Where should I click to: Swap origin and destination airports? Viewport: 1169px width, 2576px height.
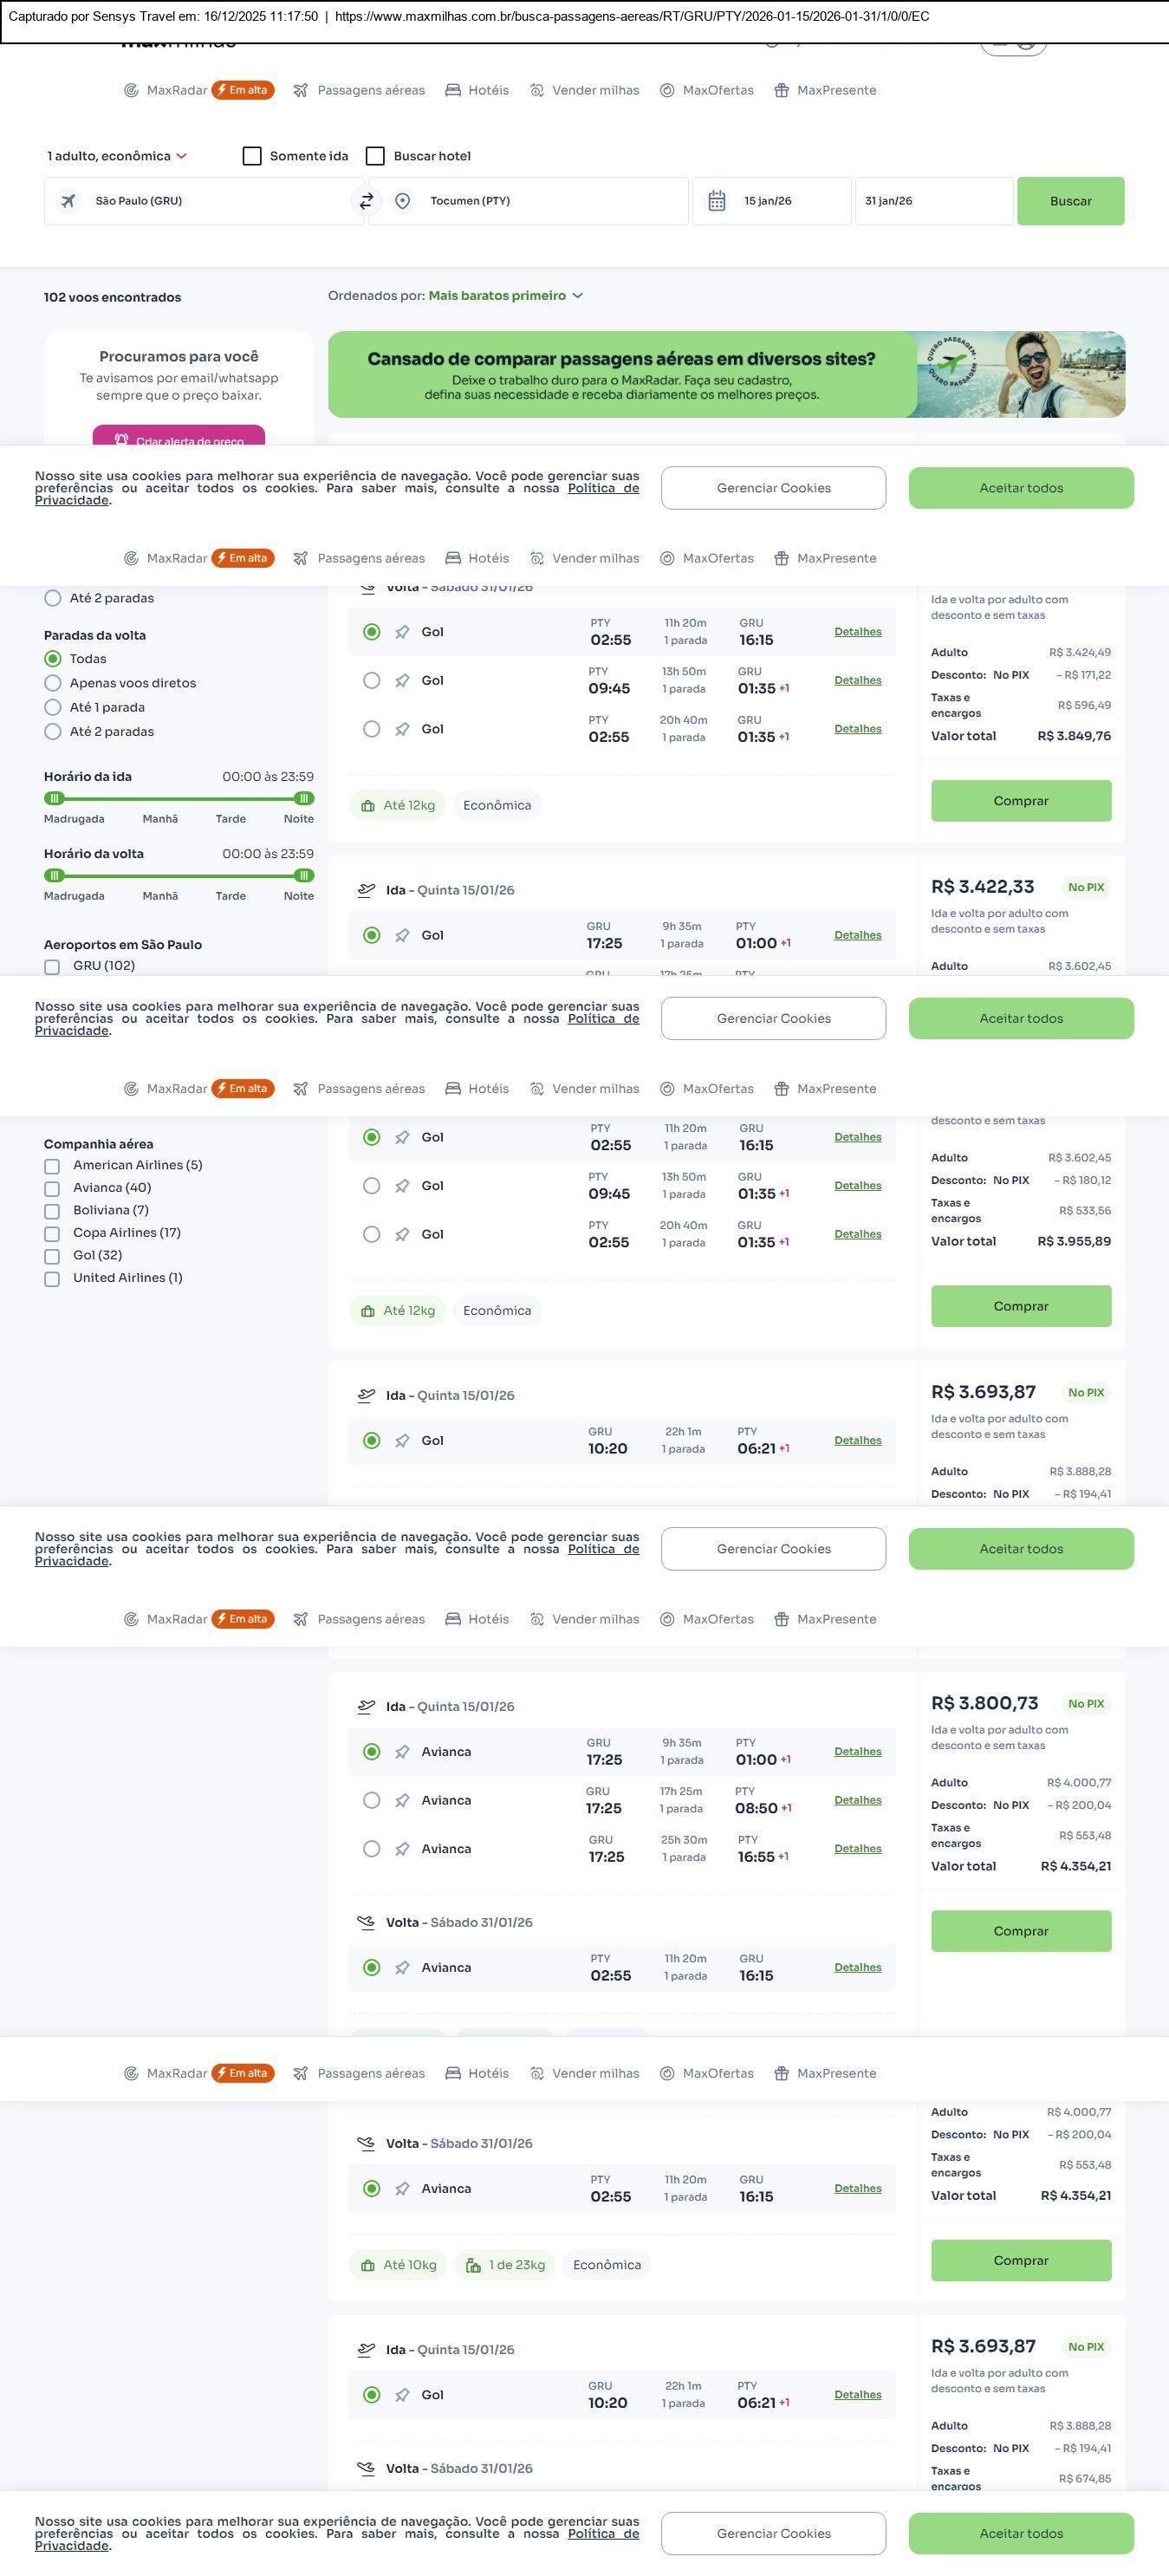[x=366, y=201]
